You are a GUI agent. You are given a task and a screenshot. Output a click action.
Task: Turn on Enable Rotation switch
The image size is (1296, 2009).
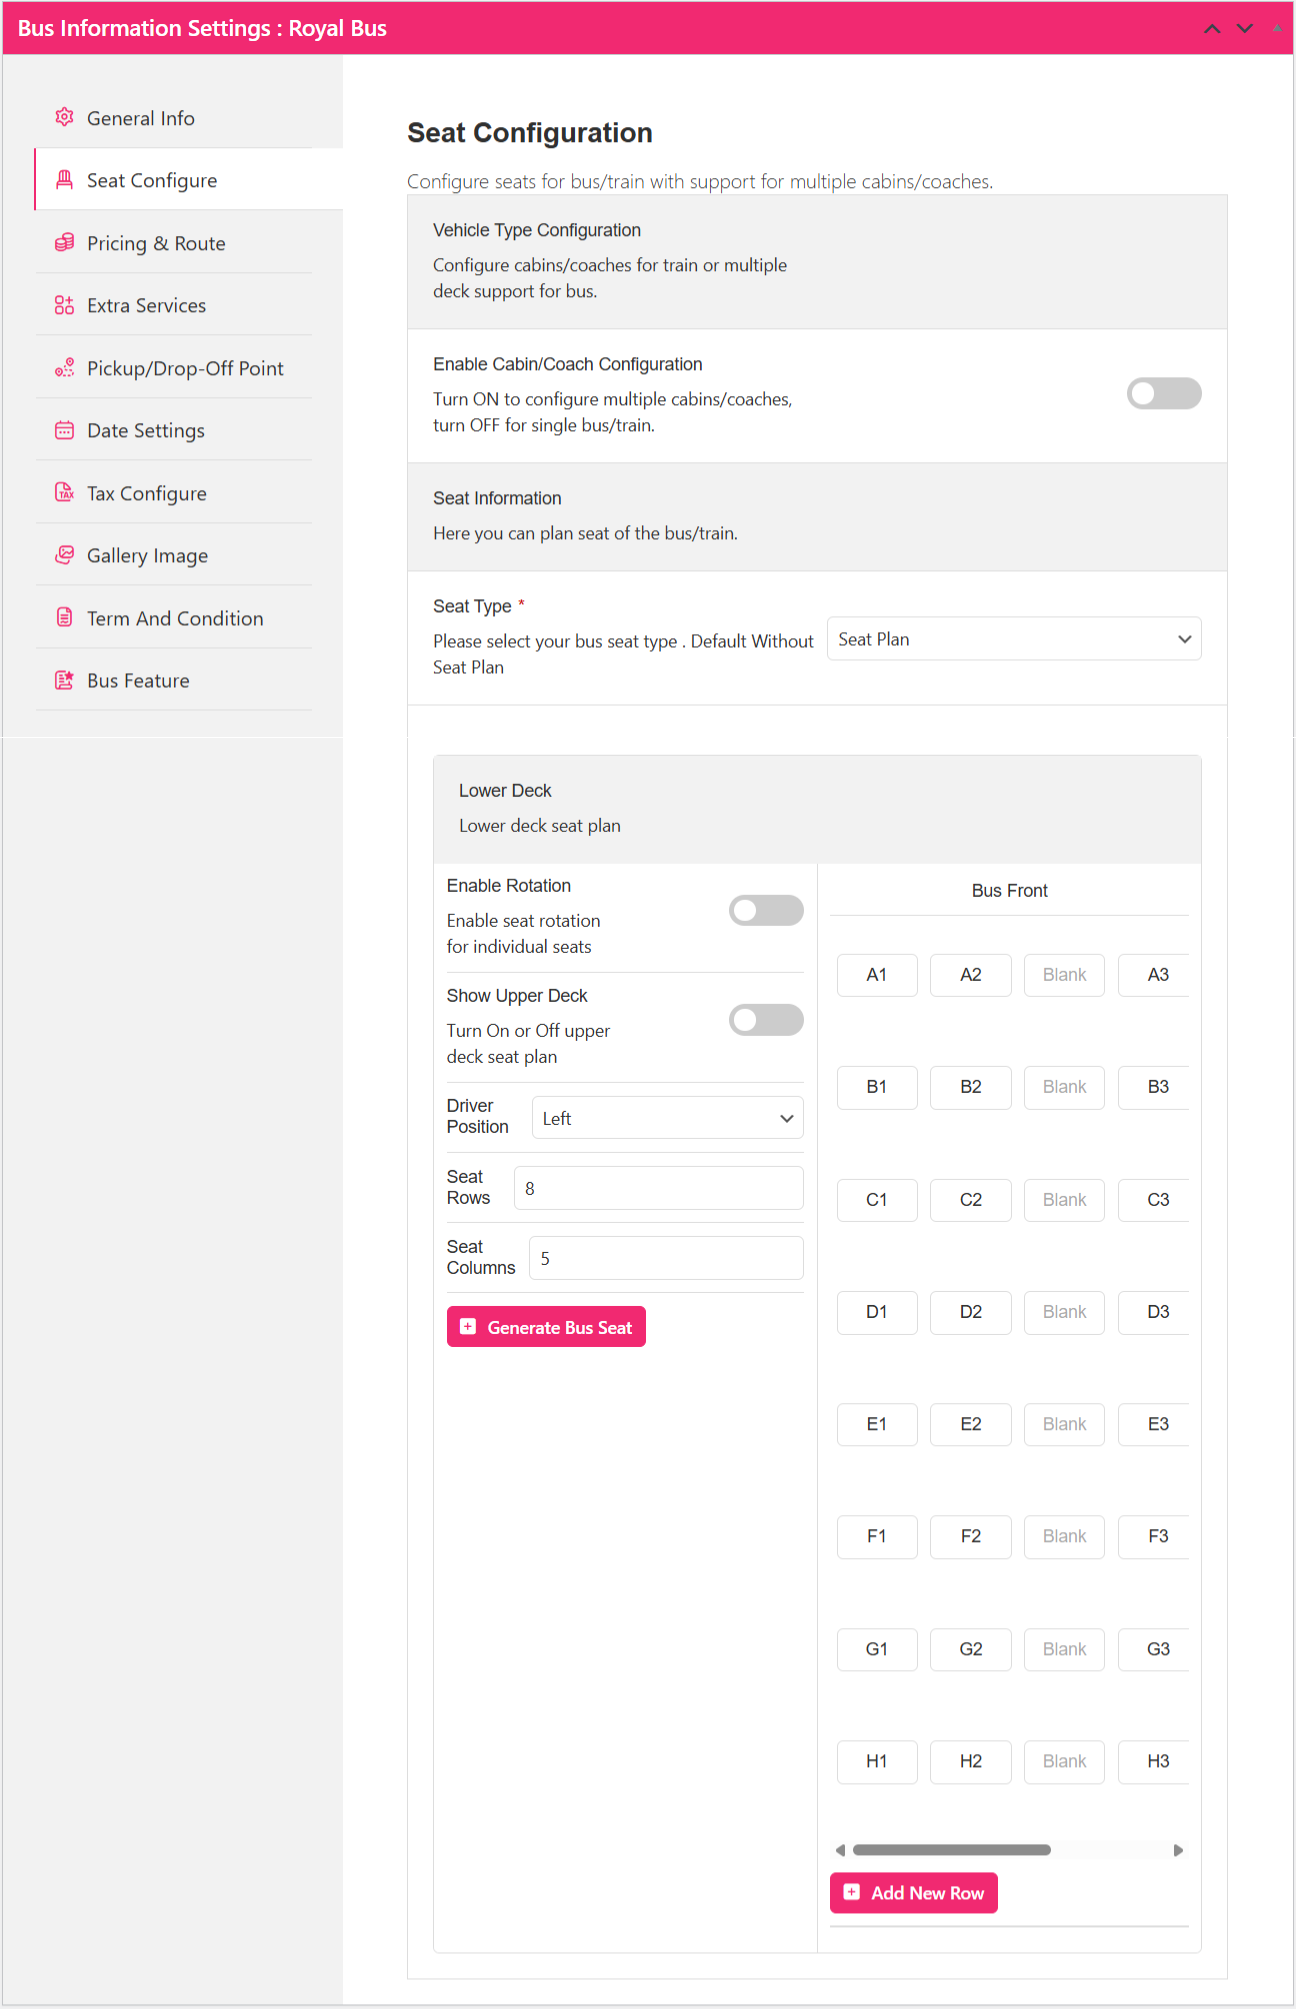(x=766, y=911)
